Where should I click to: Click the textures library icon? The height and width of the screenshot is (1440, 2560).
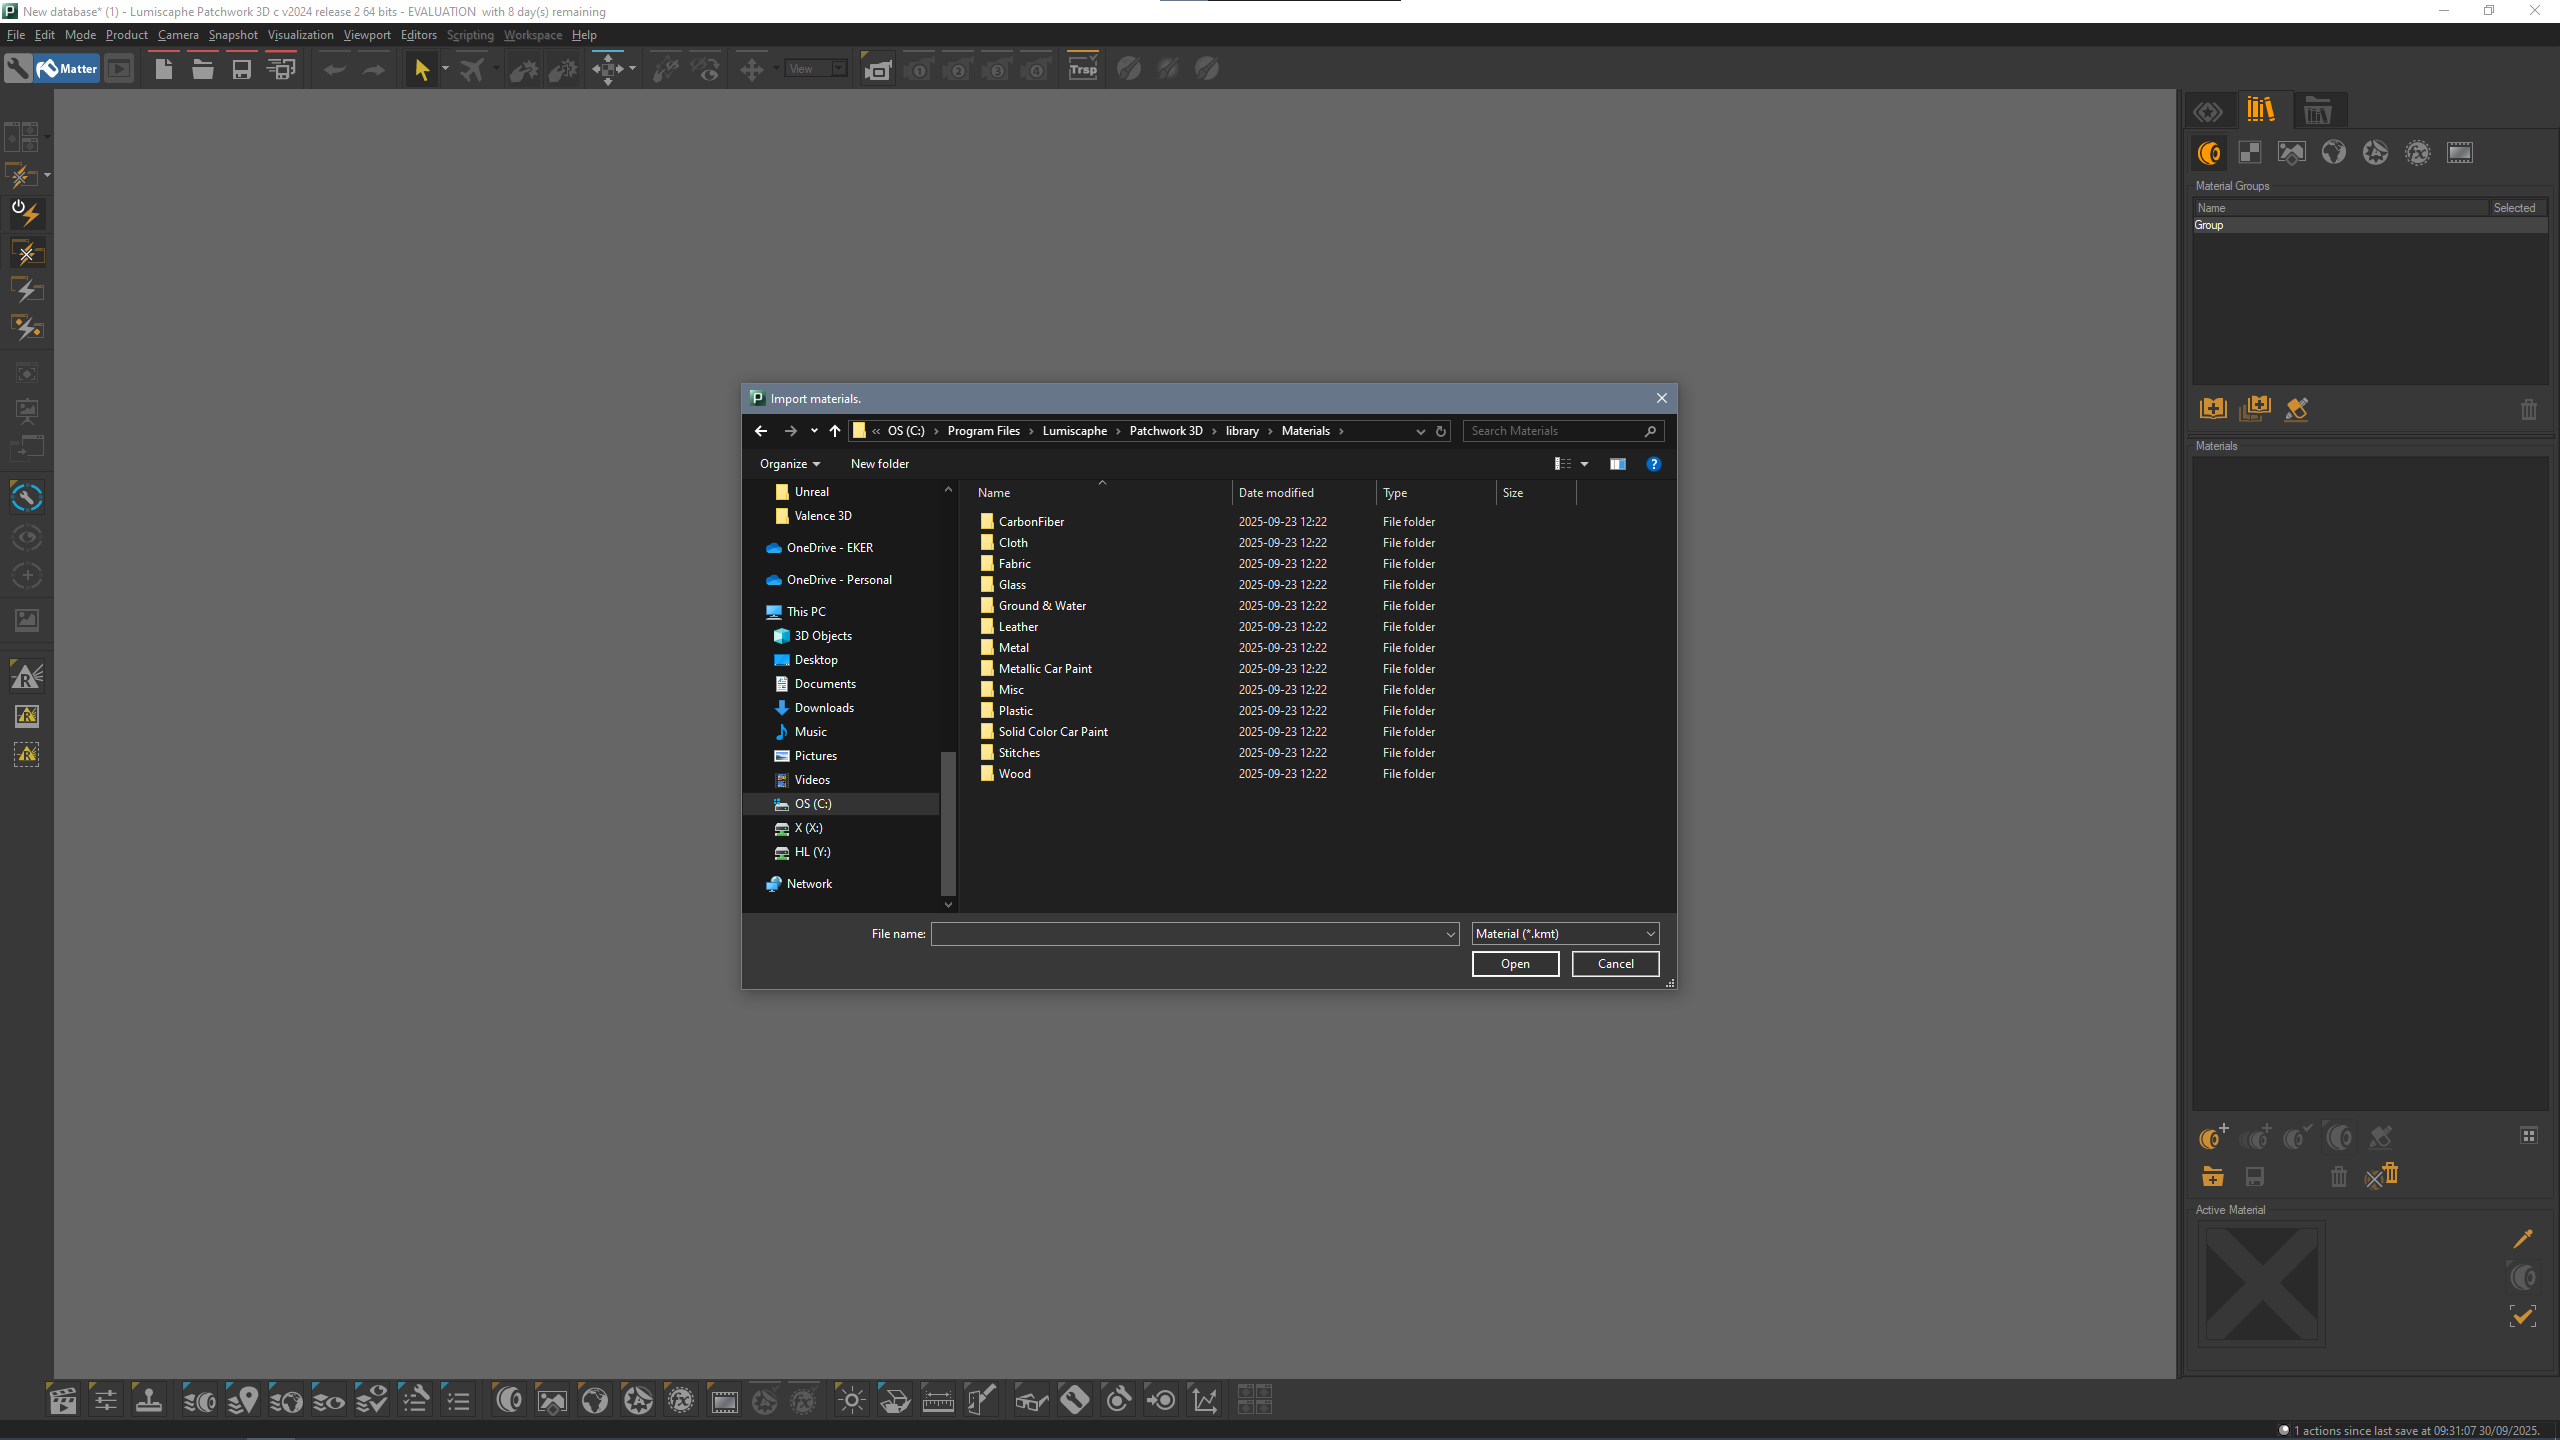(2250, 153)
